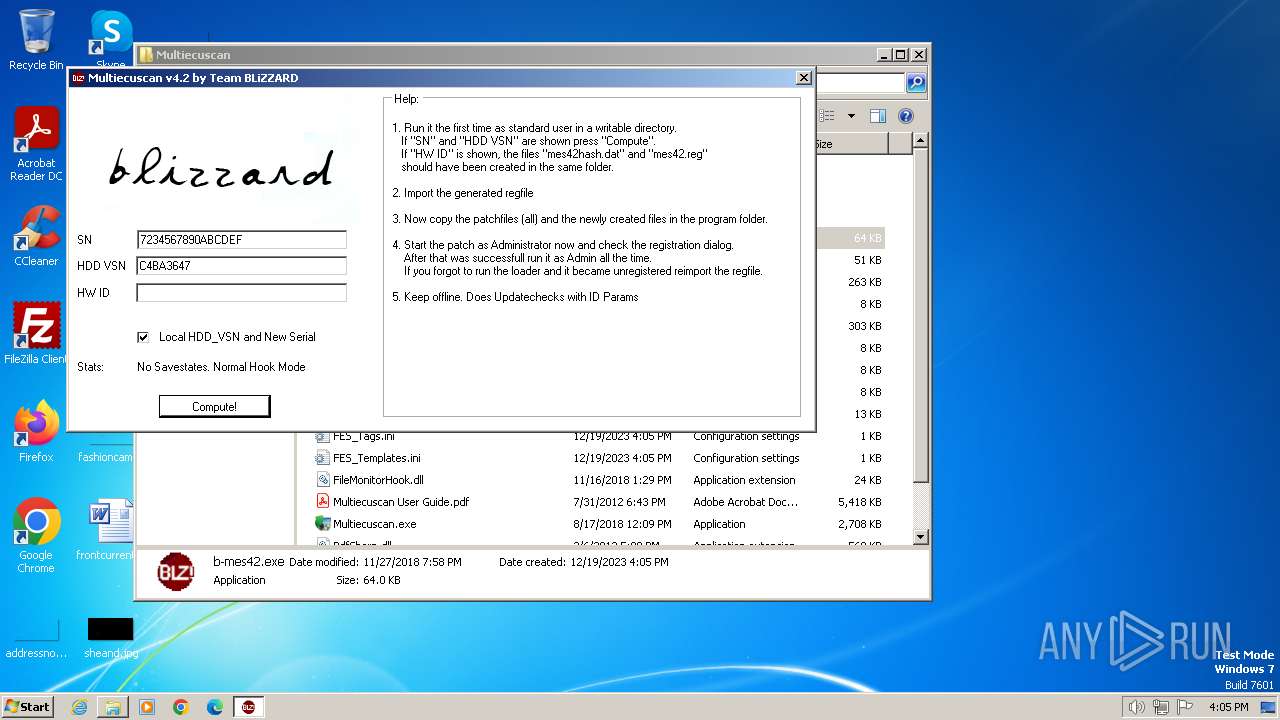Toggle Local HDD_VSN and New Serial checkbox
Image resolution: width=1280 pixels, height=720 pixels.
(x=143, y=337)
